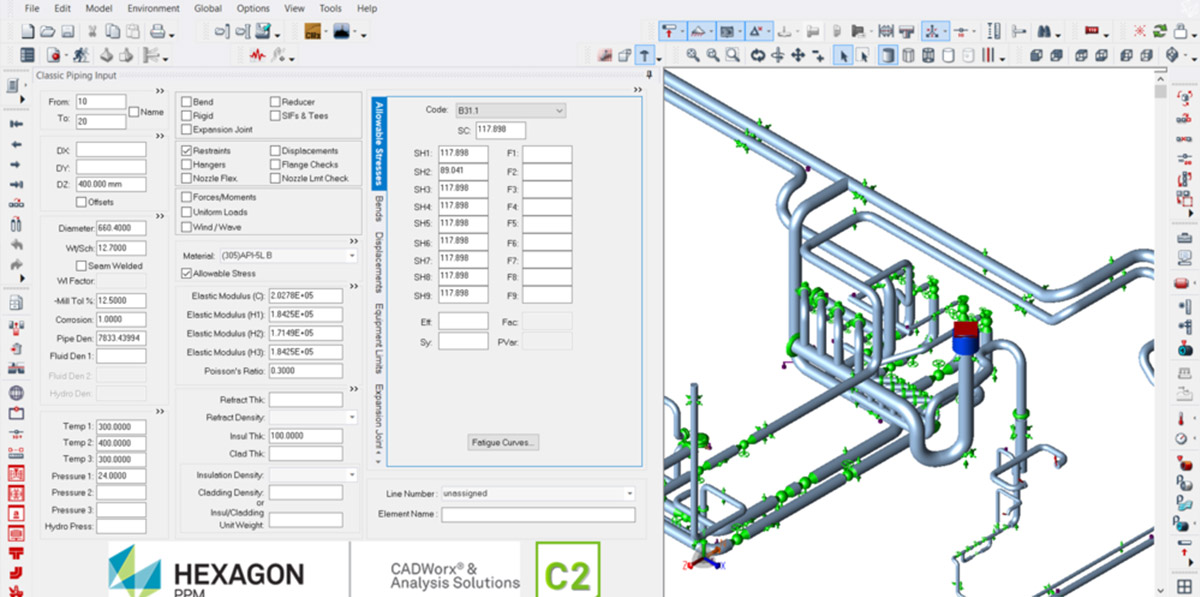
Task: Expand the Line Number combo box
Action: (x=629, y=493)
